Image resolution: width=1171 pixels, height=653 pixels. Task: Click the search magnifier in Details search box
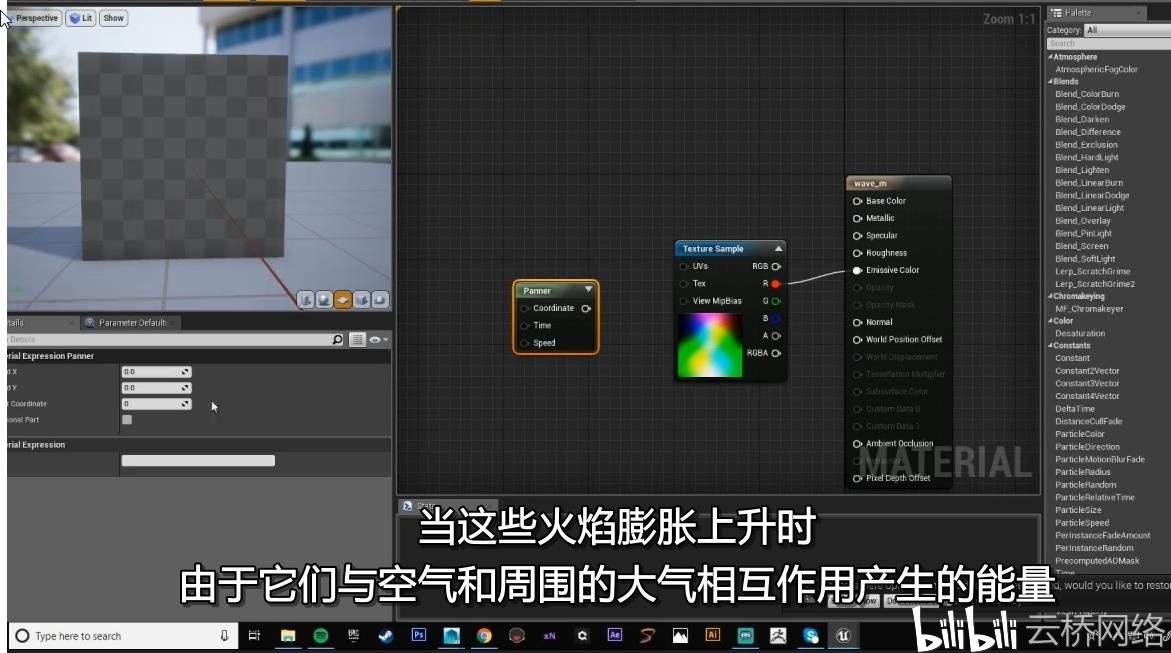pos(338,340)
